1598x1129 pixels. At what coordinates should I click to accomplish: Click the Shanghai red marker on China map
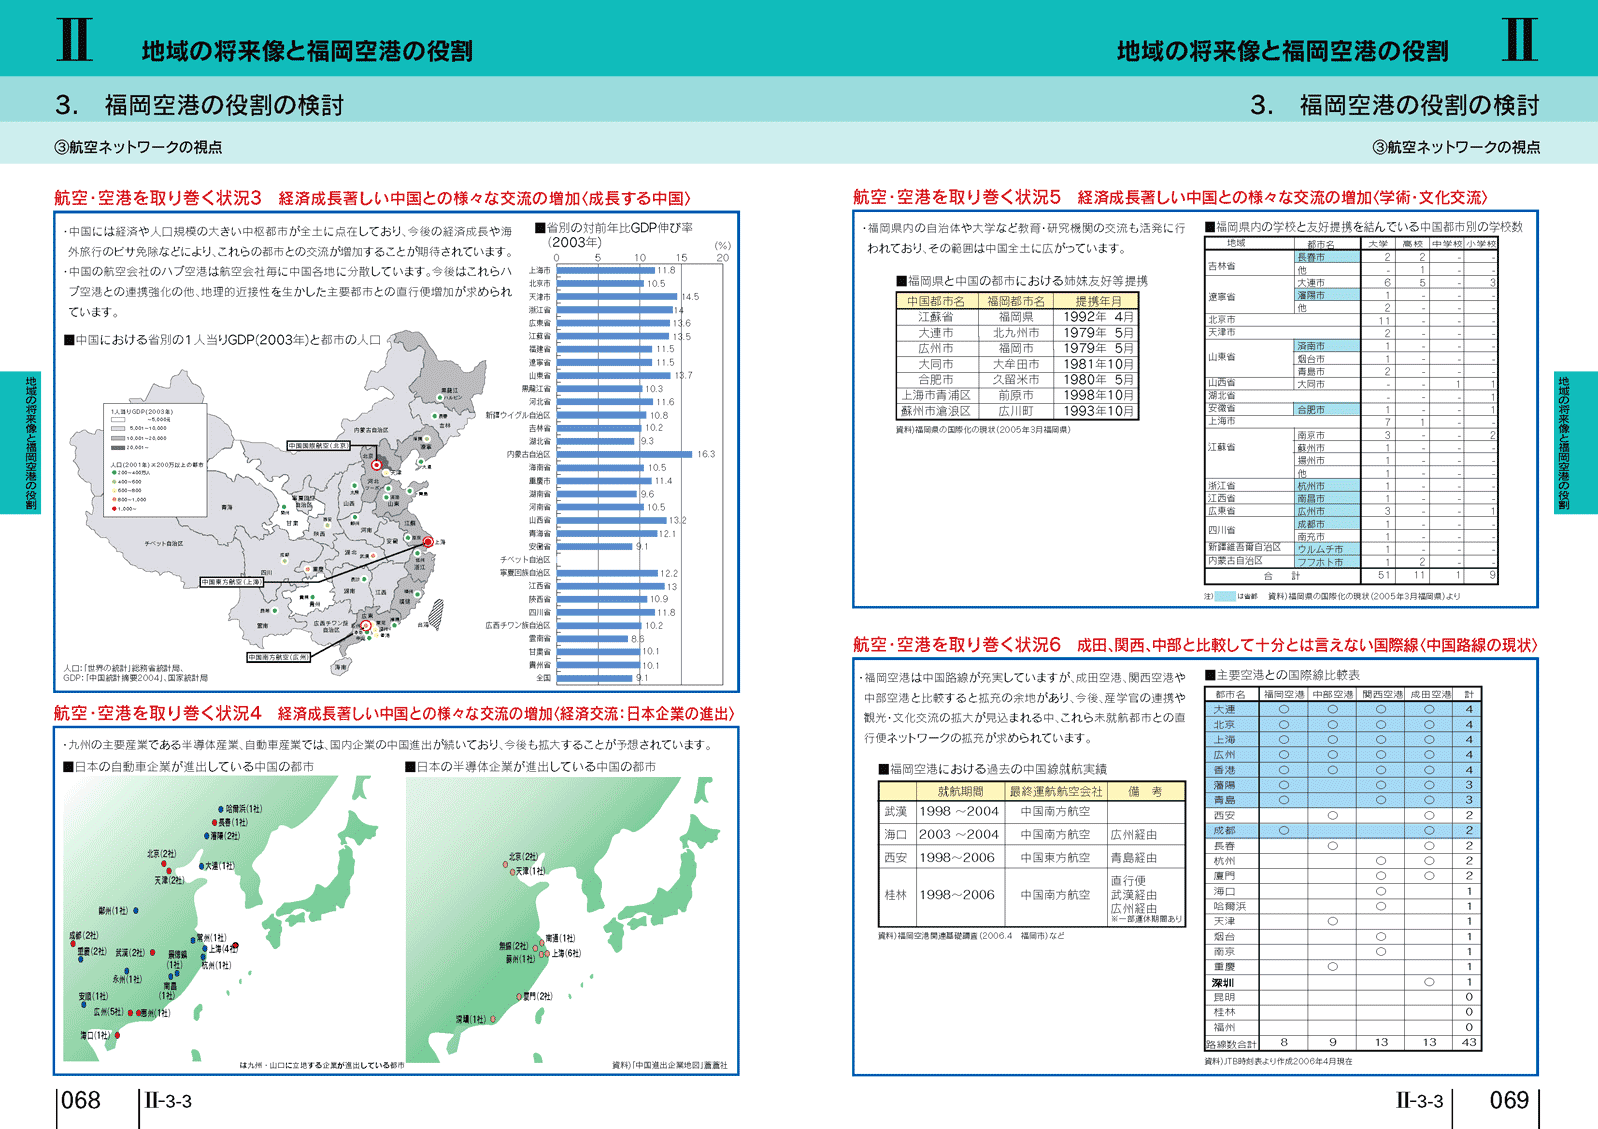pos(428,542)
